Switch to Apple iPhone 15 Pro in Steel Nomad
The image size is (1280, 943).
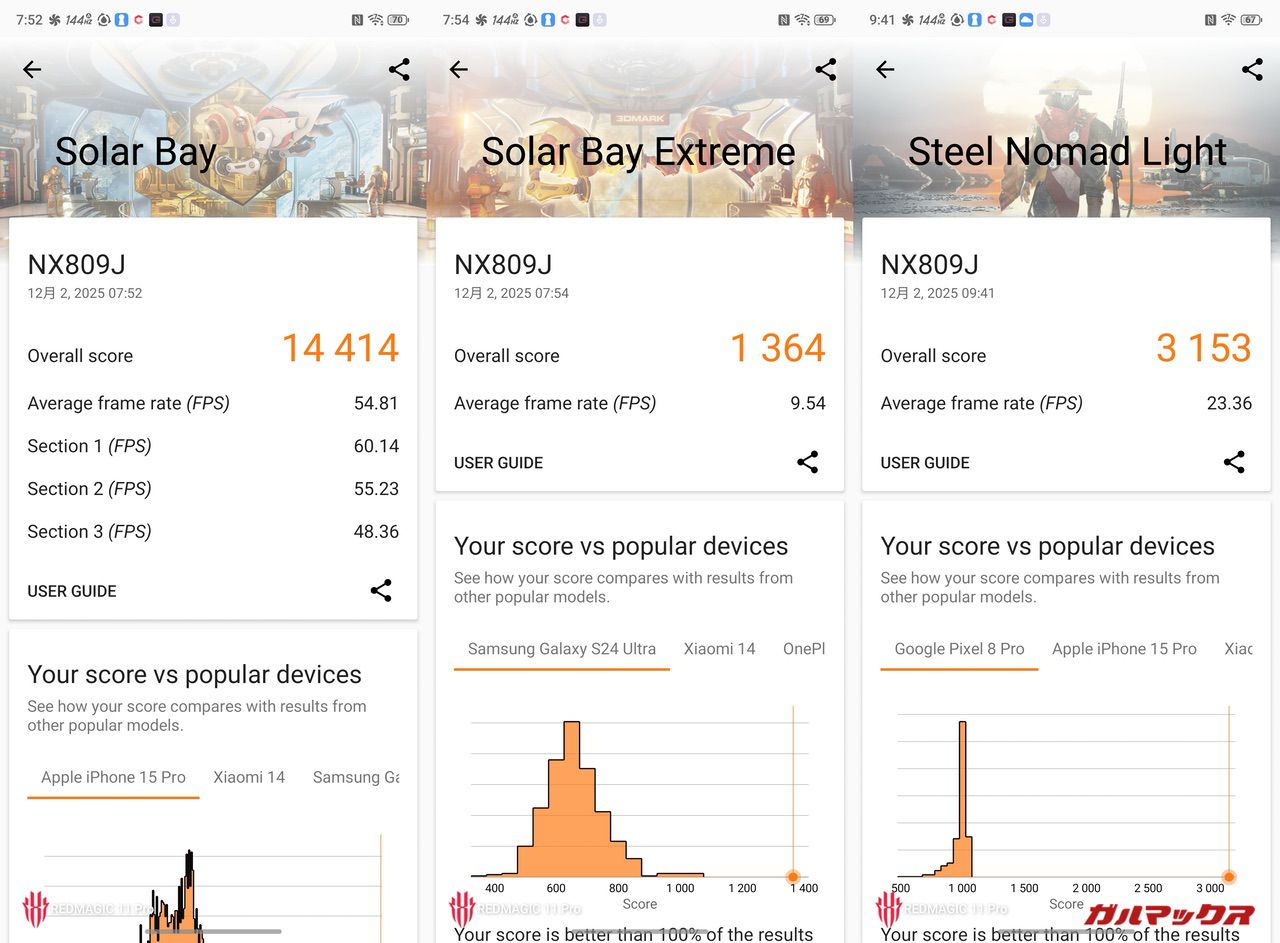(x=1124, y=649)
